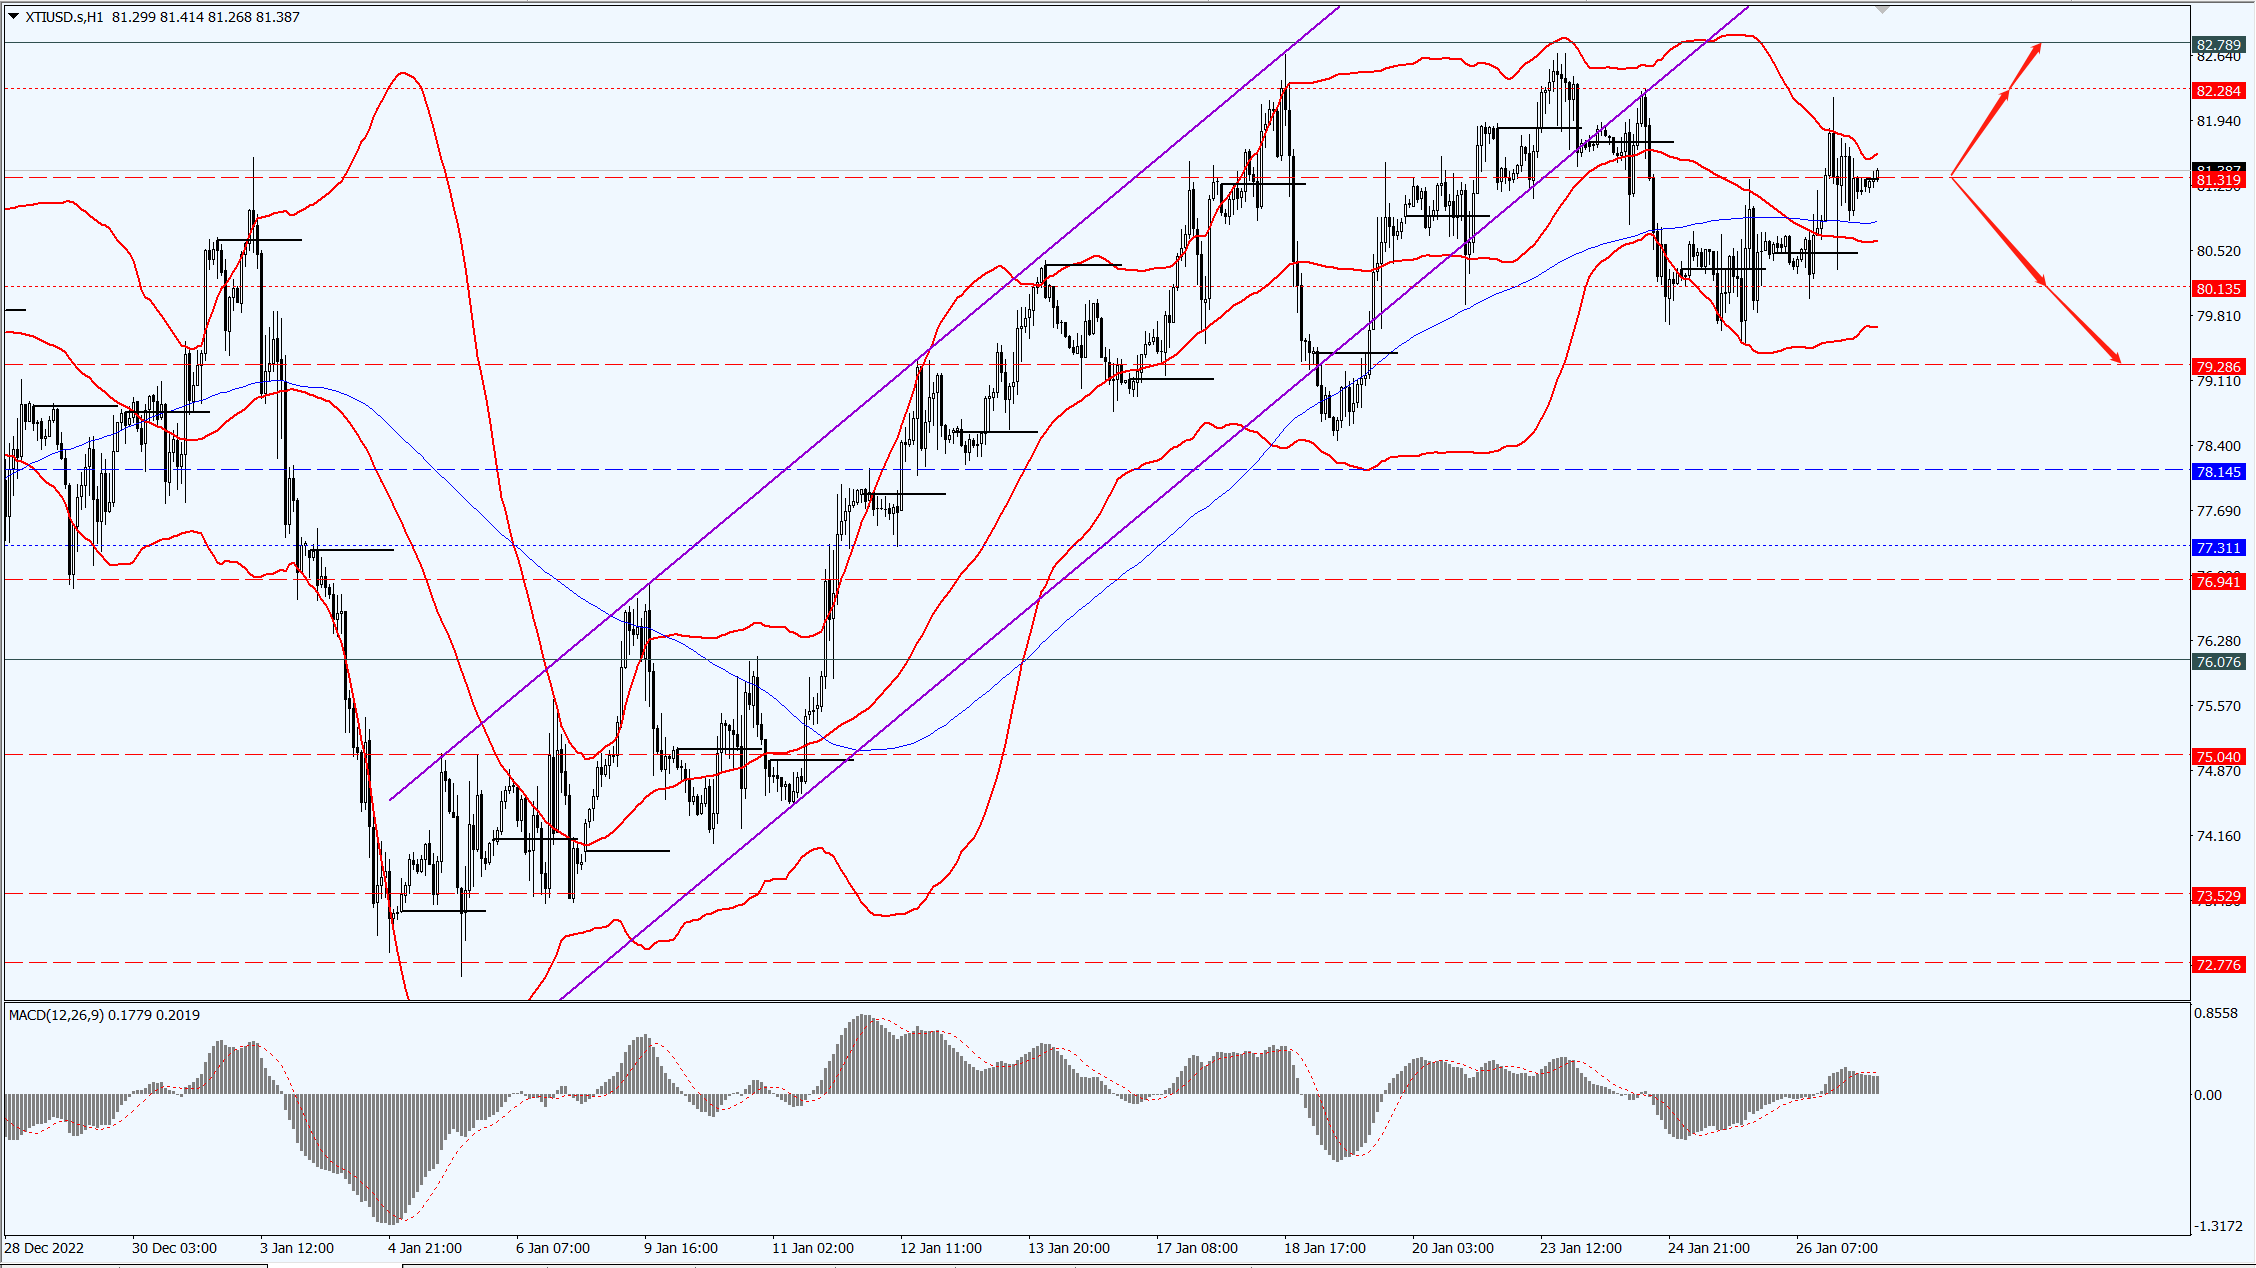Select the dark 76.076 price label
This screenshot has width=2256, height=1268.
[2218, 662]
